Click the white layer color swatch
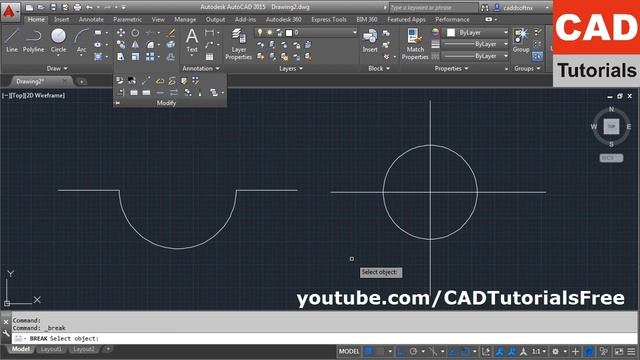This screenshot has width=640, height=360. (x=289, y=32)
